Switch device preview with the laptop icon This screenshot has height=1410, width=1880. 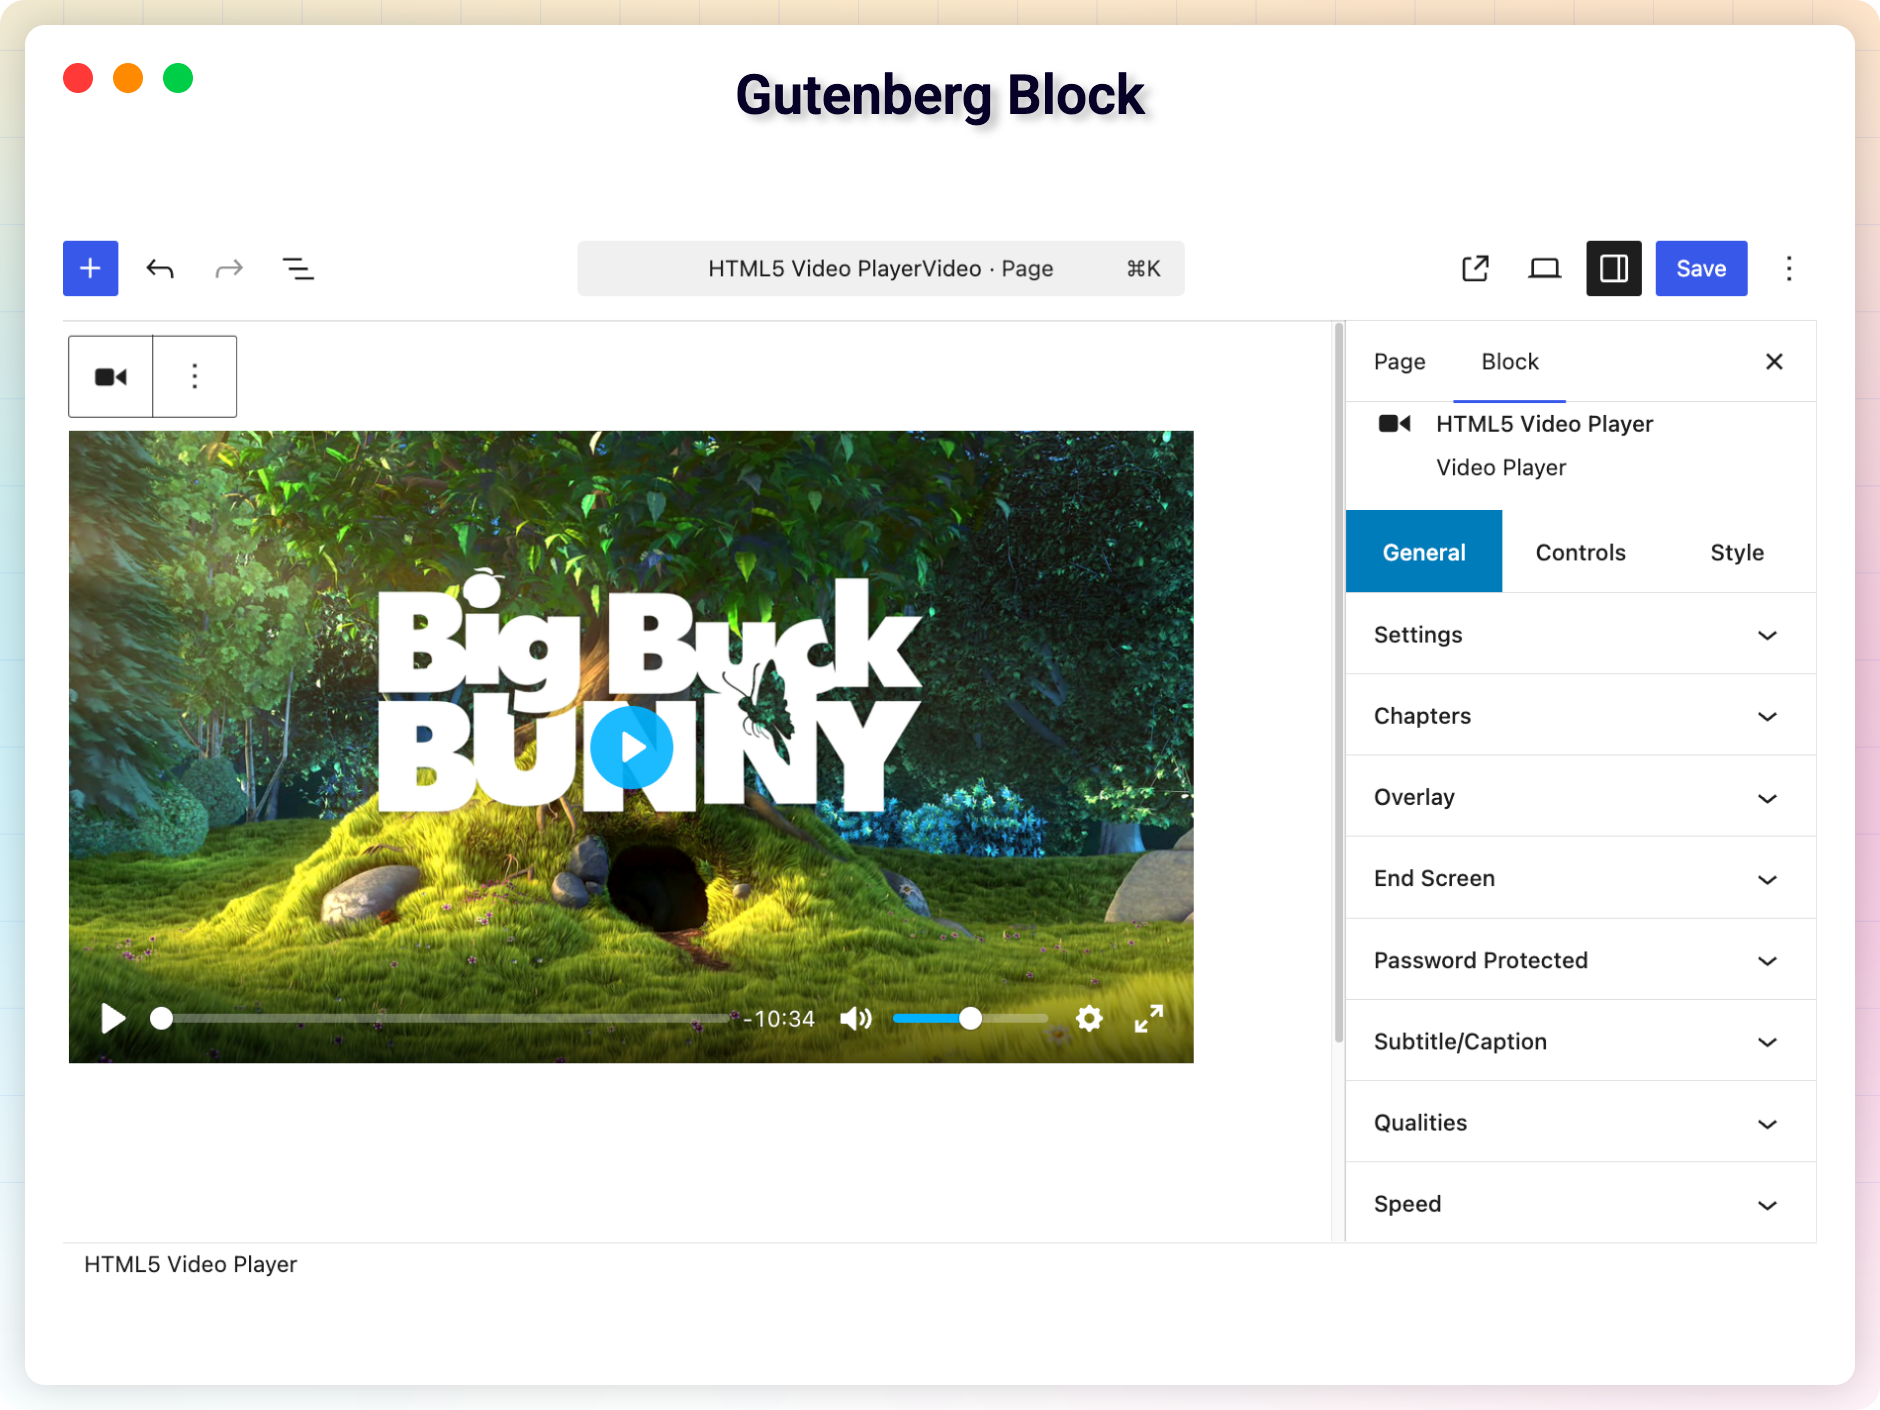[1545, 268]
